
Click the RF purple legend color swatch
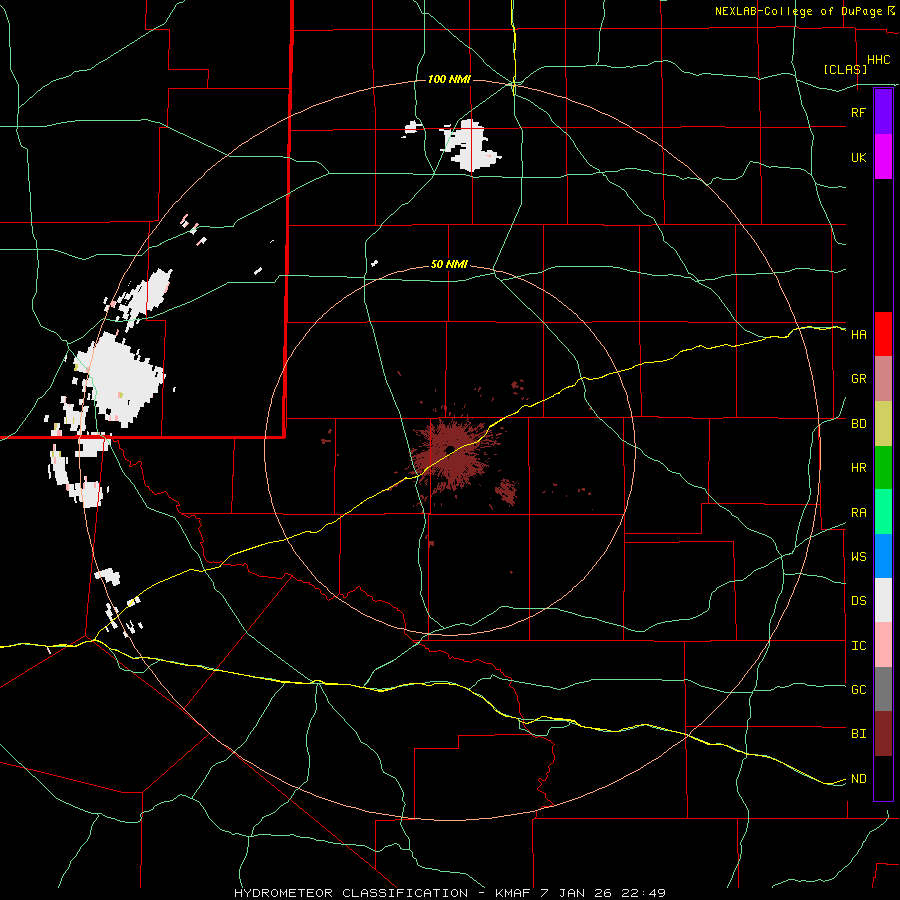[883, 112]
